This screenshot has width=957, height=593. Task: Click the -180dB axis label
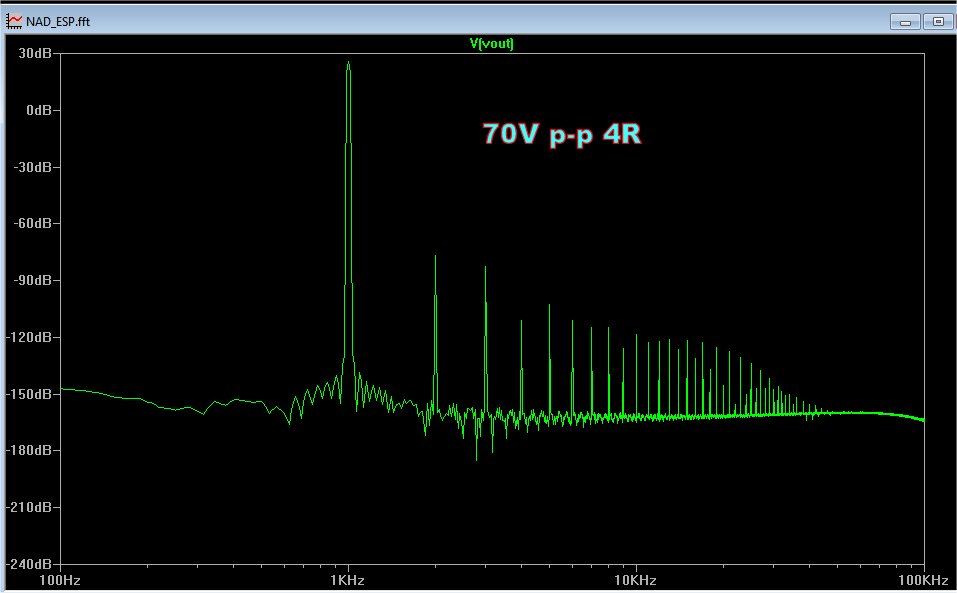[29, 450]
